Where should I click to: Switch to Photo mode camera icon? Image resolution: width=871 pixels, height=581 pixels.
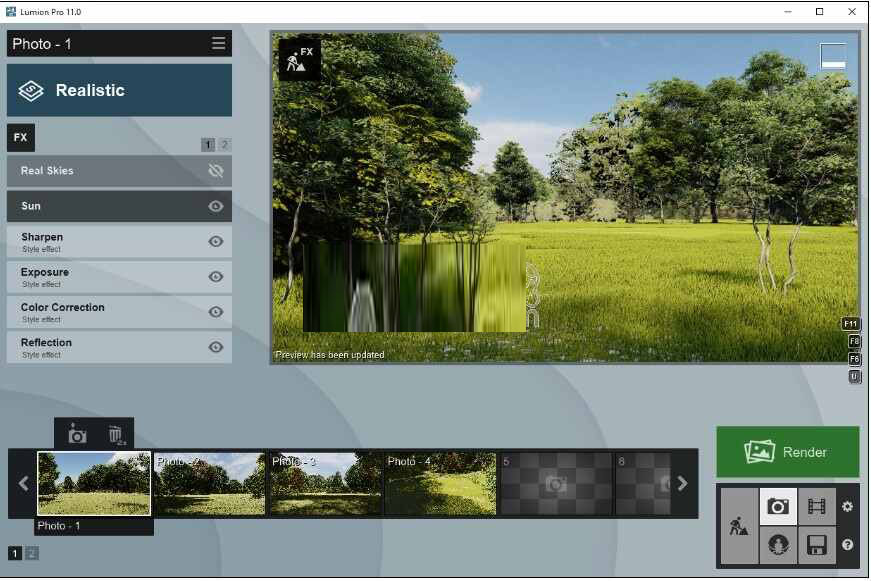click(x=778, y=507)
